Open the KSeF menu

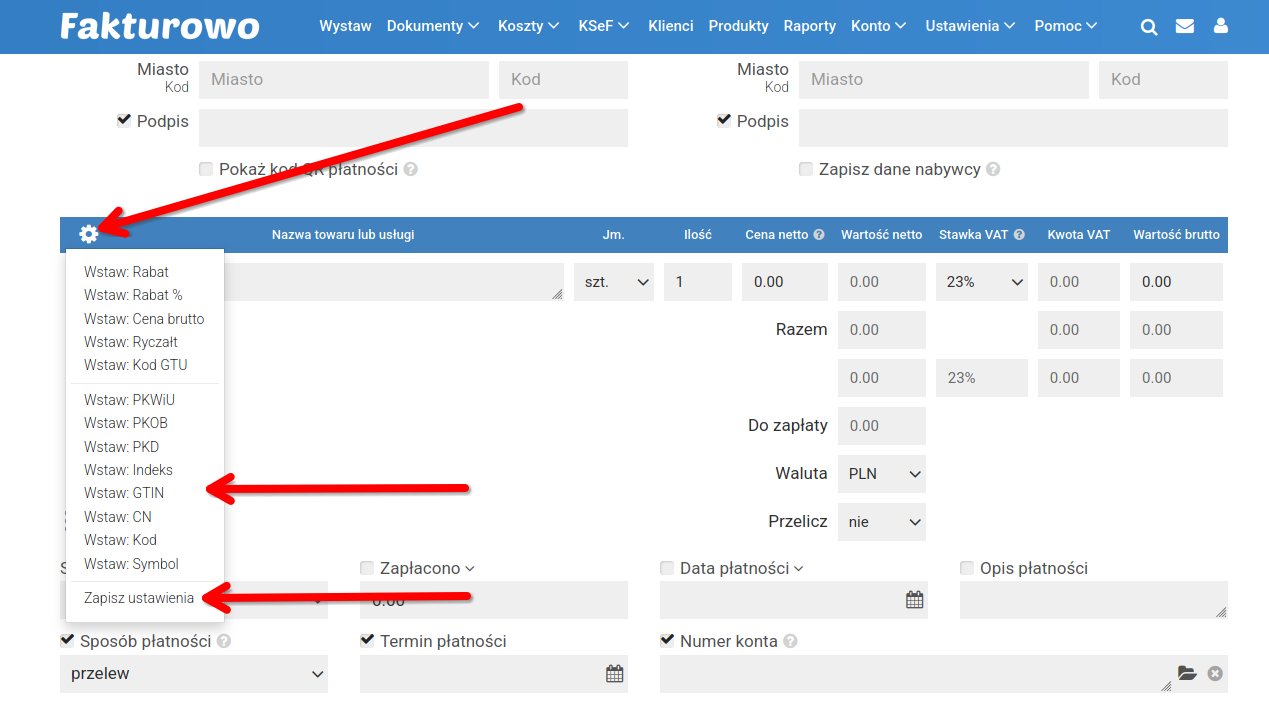[603, 27]
